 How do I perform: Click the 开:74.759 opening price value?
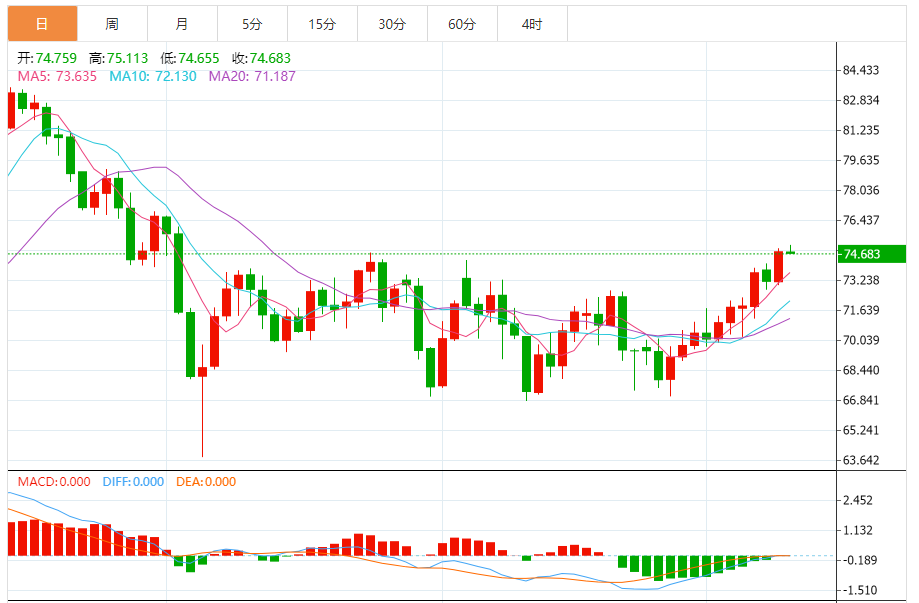tap(47, 58)
